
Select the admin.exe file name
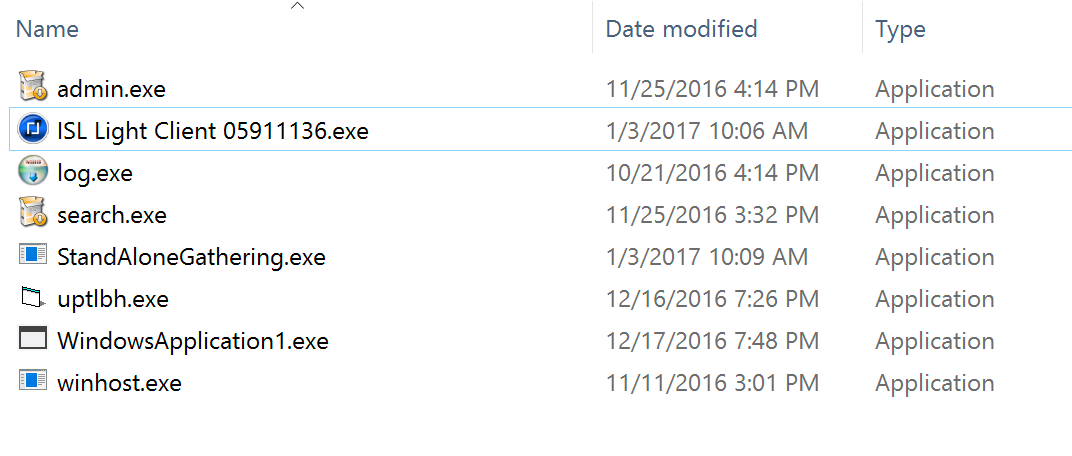111,89
